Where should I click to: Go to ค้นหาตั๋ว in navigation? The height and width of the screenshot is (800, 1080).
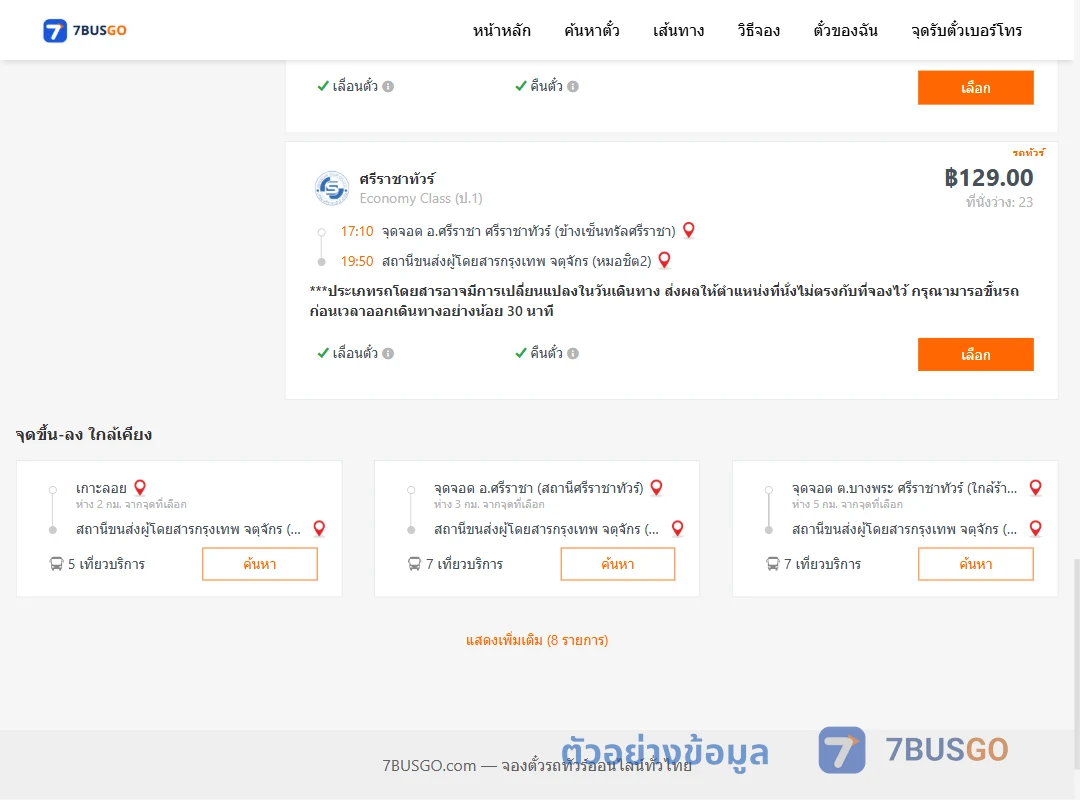pyautogui.click(x=592, y=31)
